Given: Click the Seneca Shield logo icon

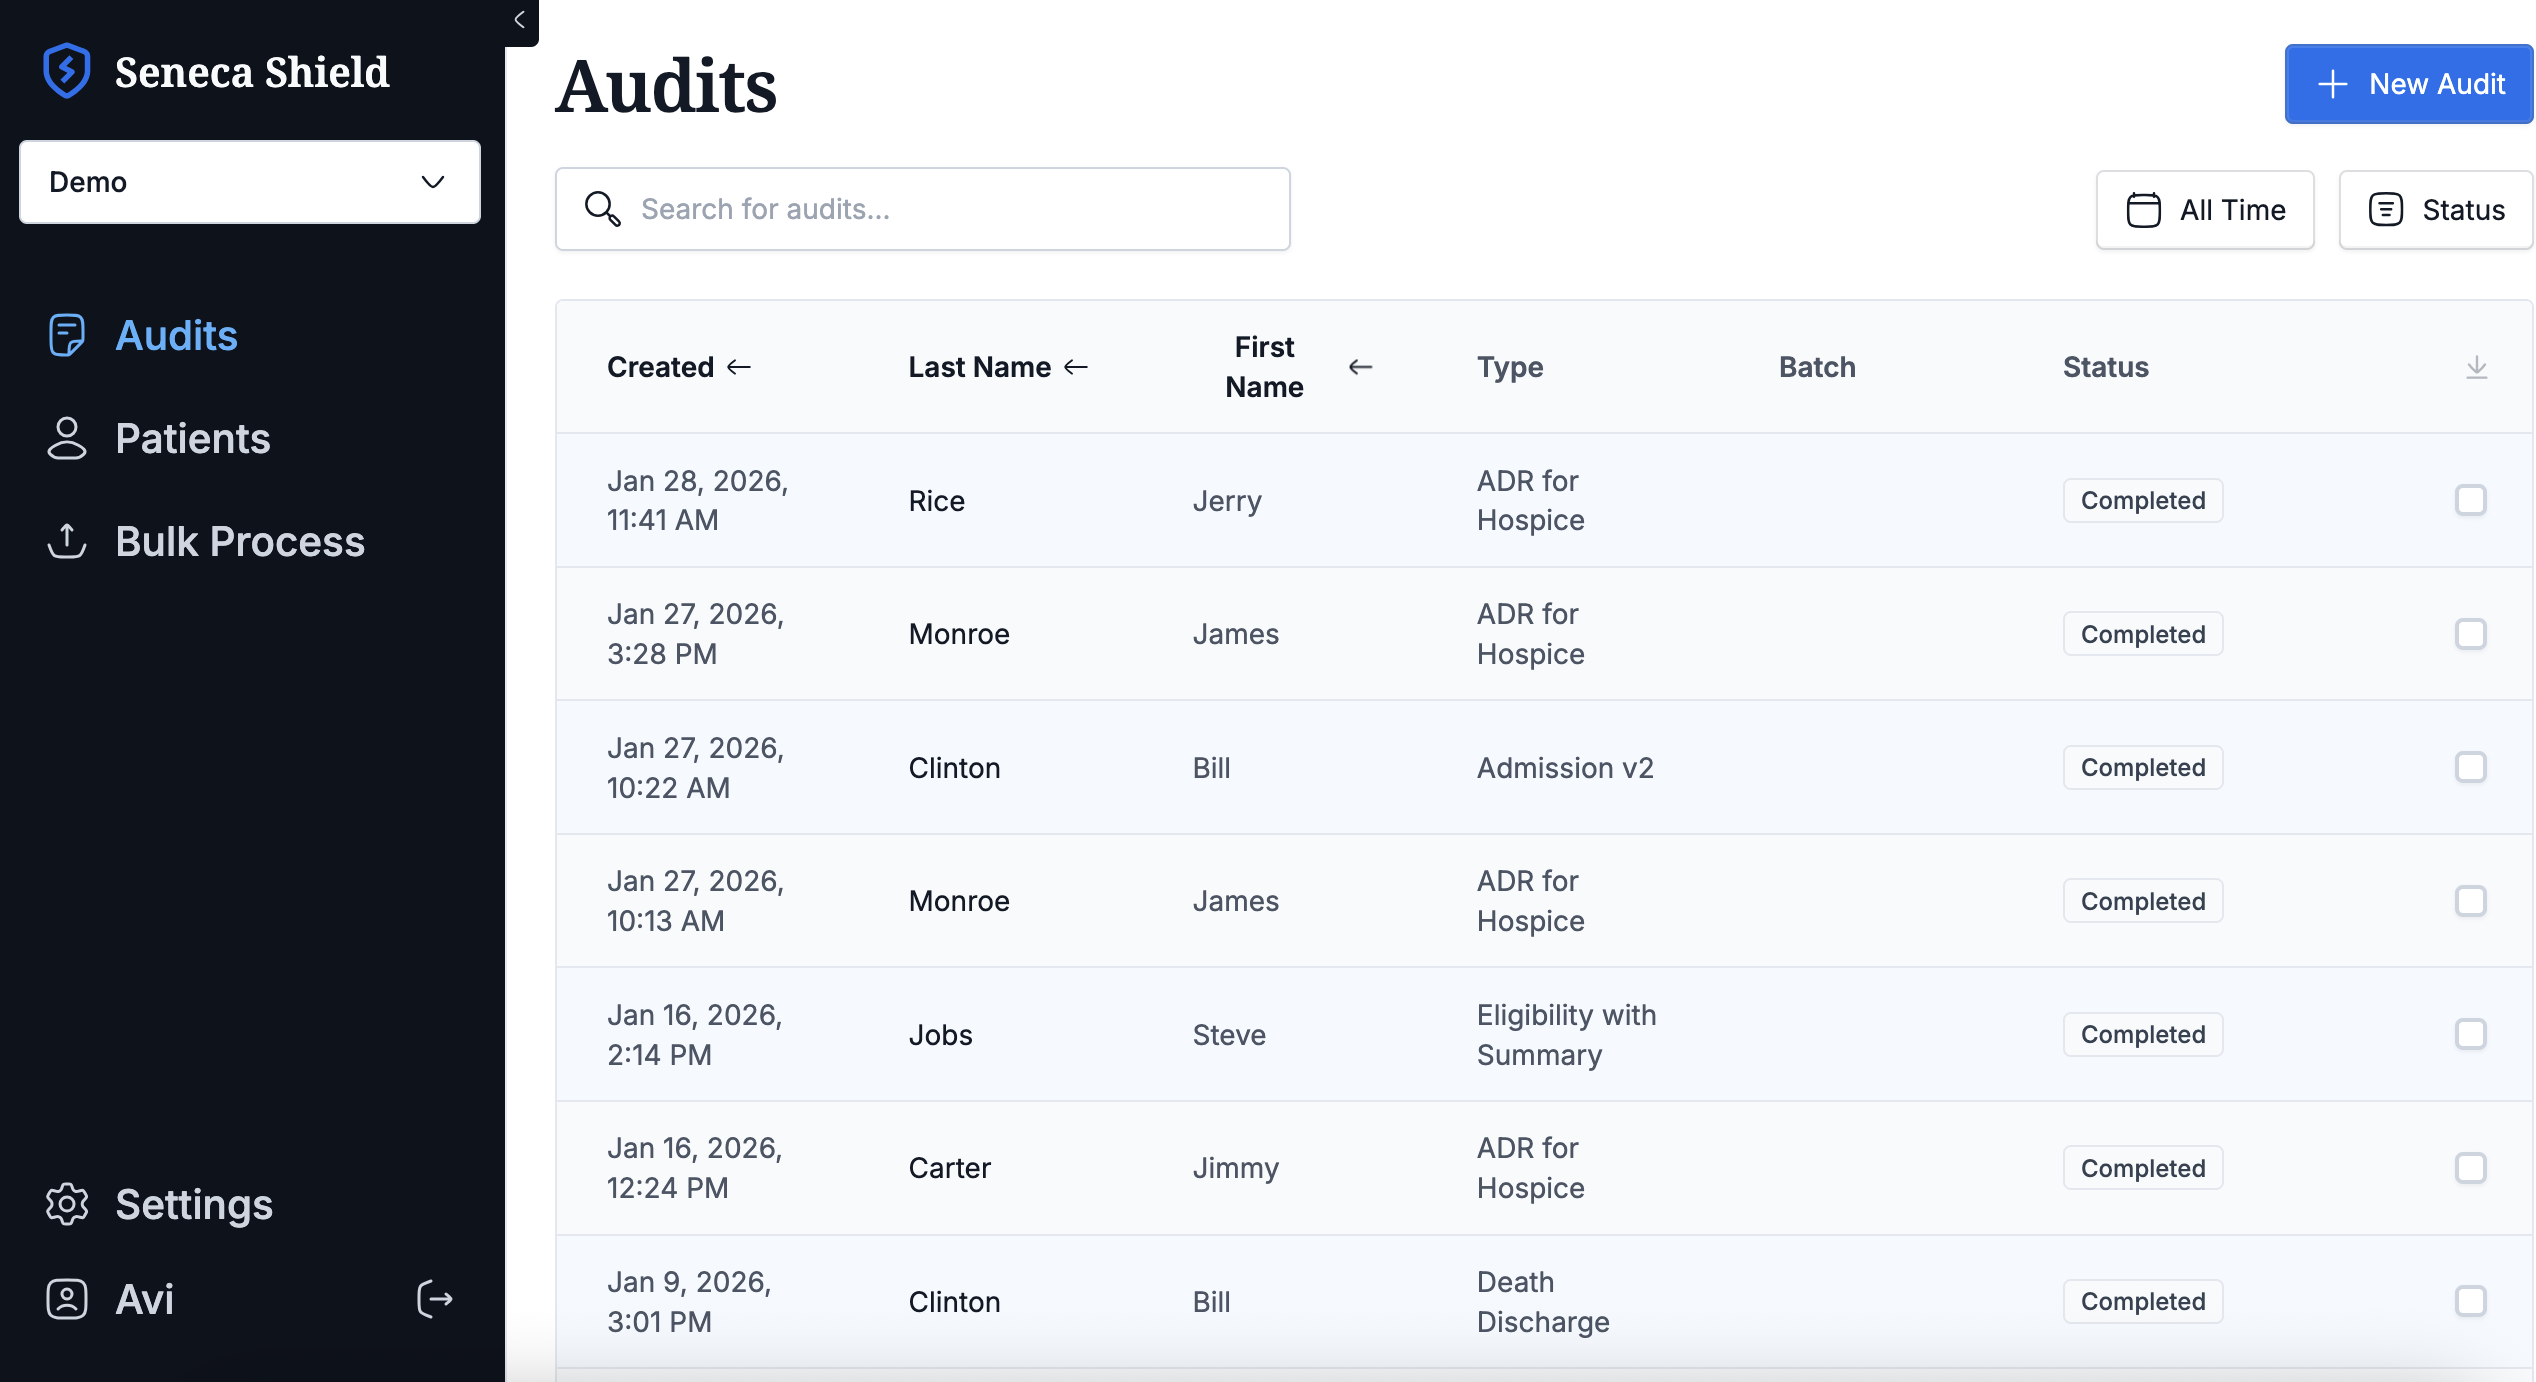Looking at the screenshot, I should click(66, 70).
